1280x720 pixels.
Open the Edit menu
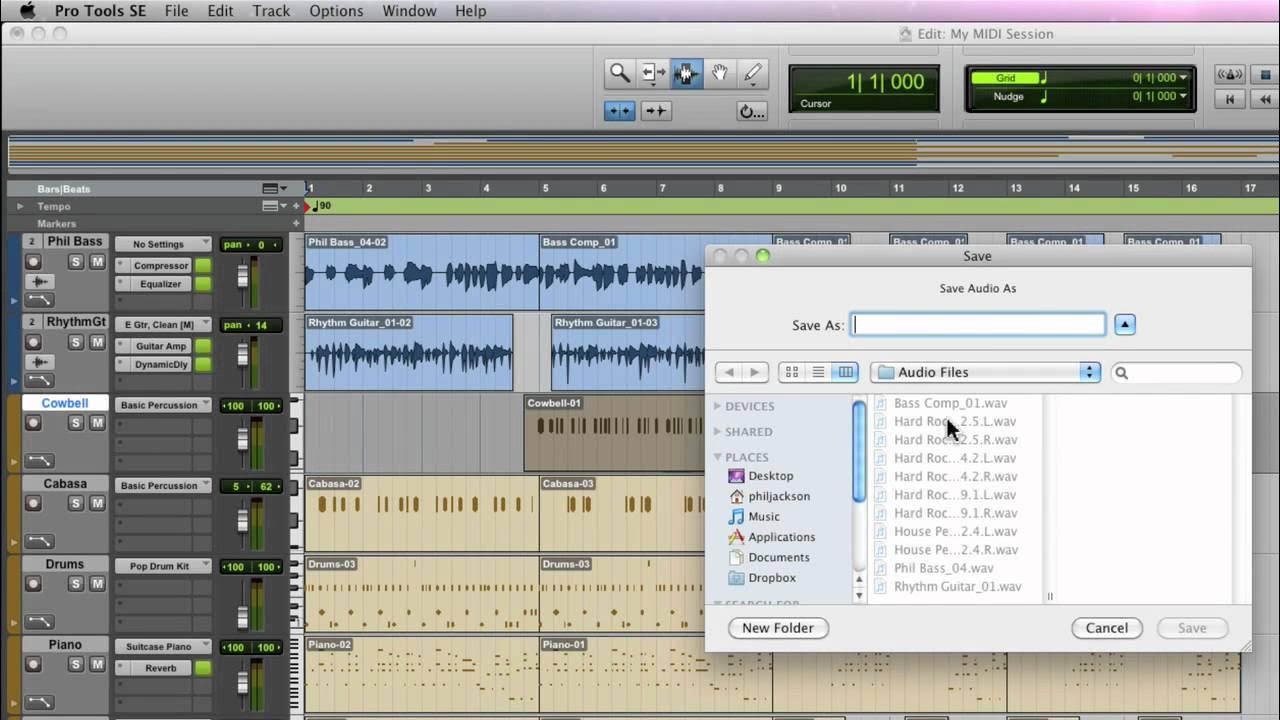pos(220,11)
